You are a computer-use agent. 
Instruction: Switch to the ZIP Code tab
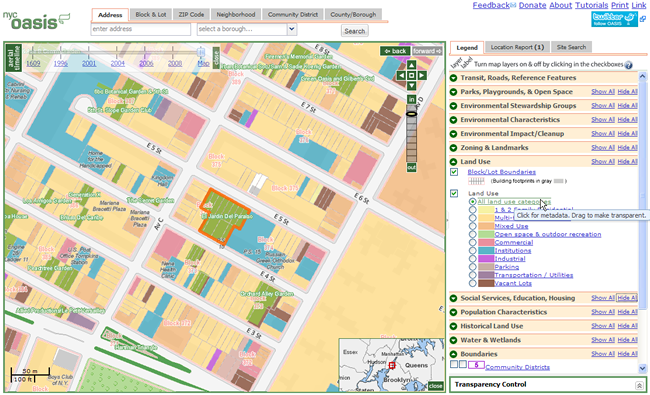tap(191, 15)
